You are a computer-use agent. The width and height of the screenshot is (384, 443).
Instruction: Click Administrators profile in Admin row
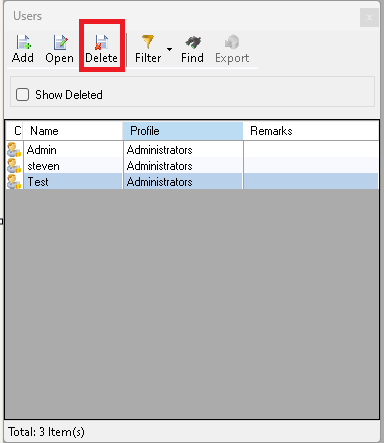183,150
